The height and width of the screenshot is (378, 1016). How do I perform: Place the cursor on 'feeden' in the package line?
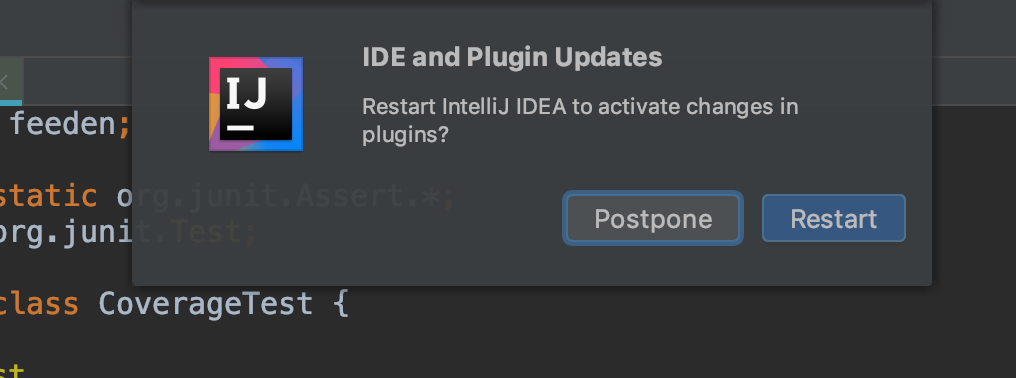click(x=62, y=124)
